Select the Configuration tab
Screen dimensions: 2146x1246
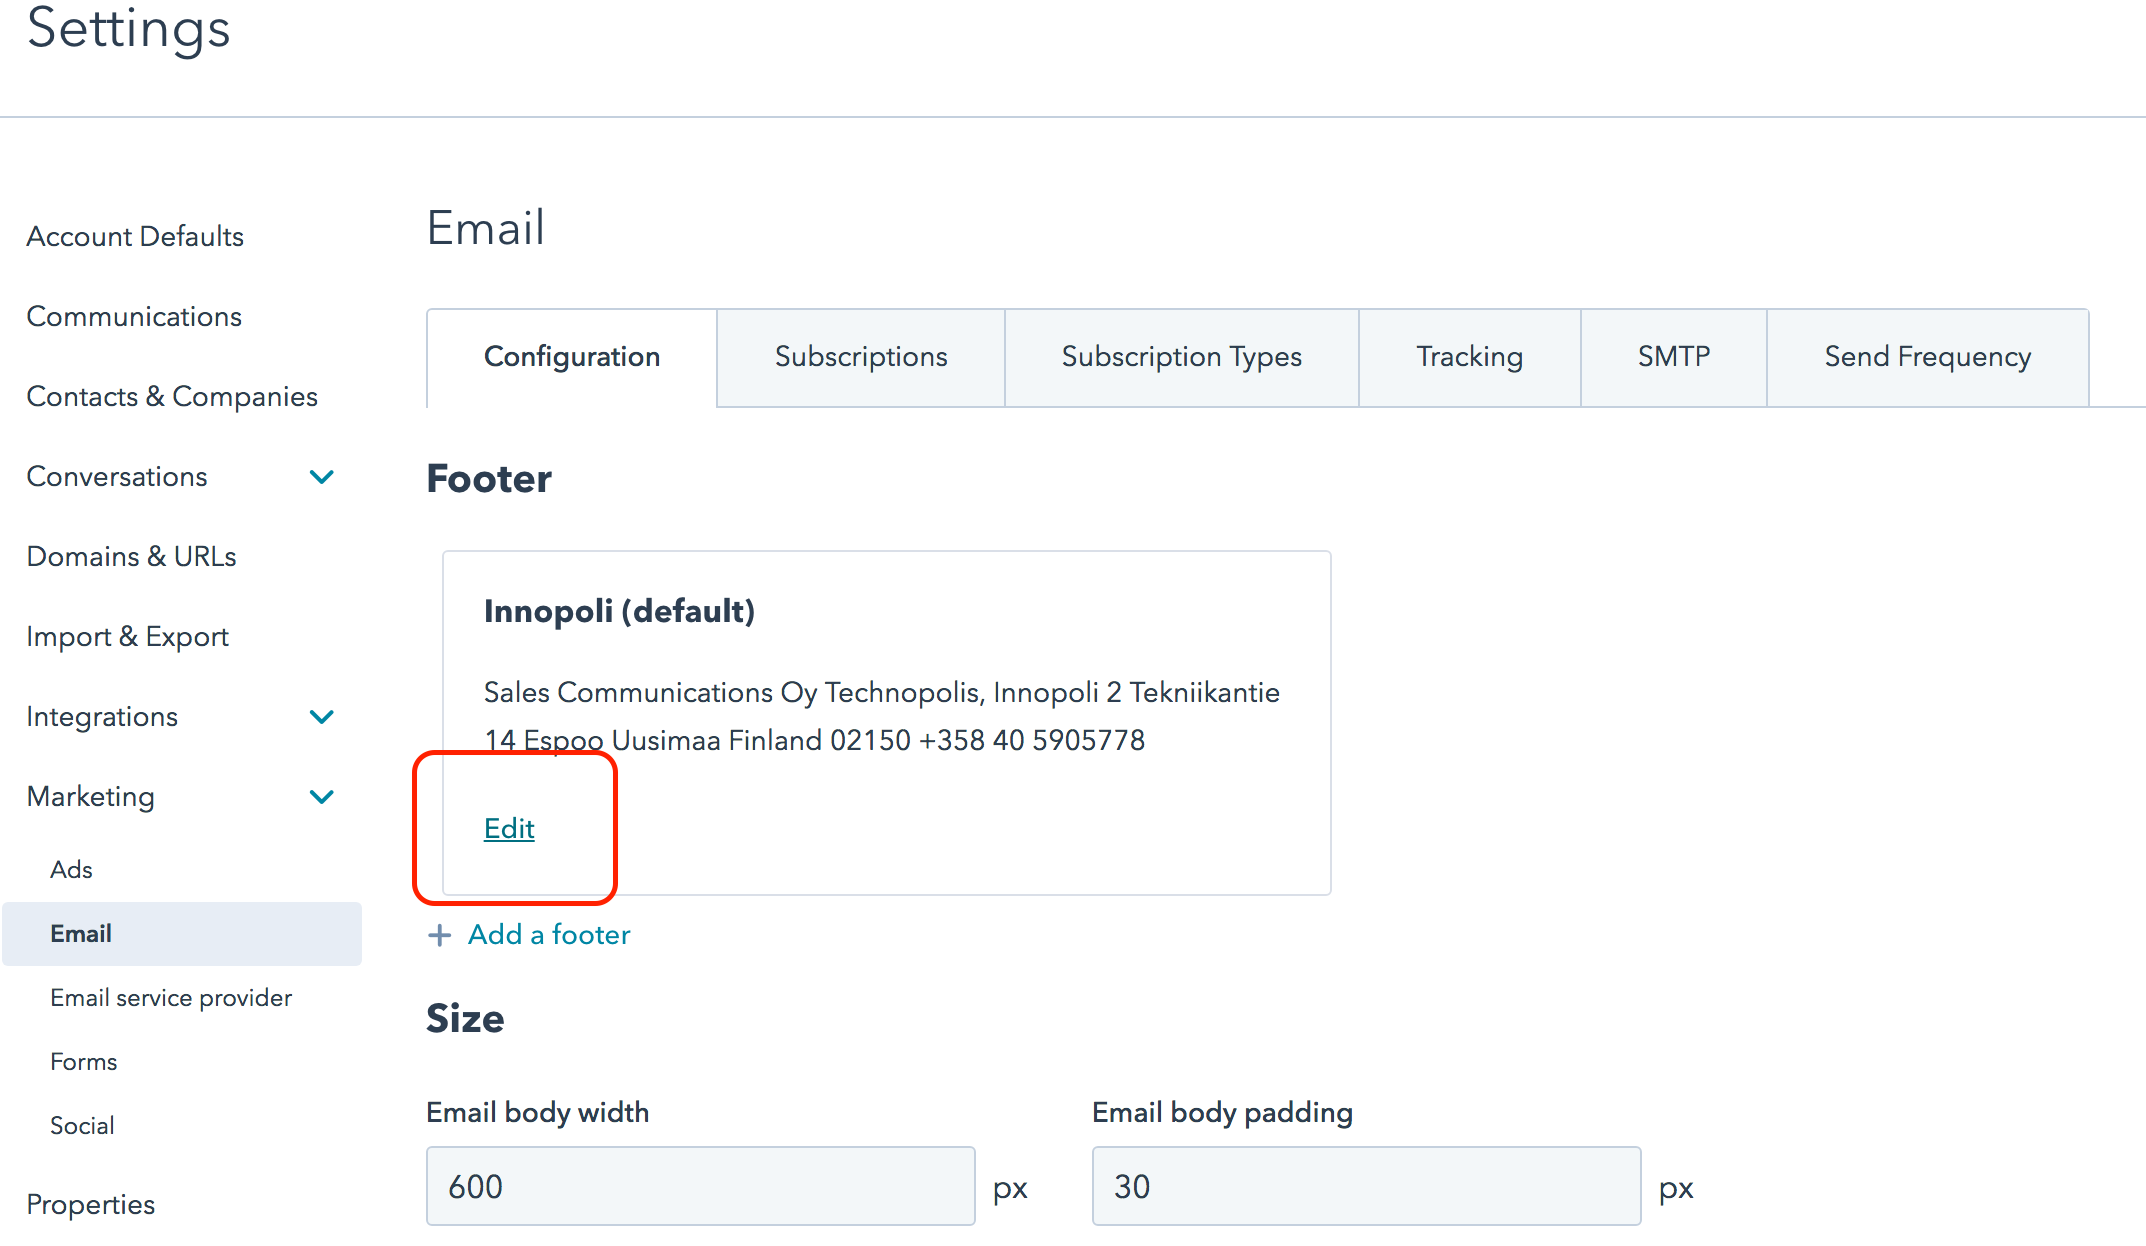(x=572, y=357)
